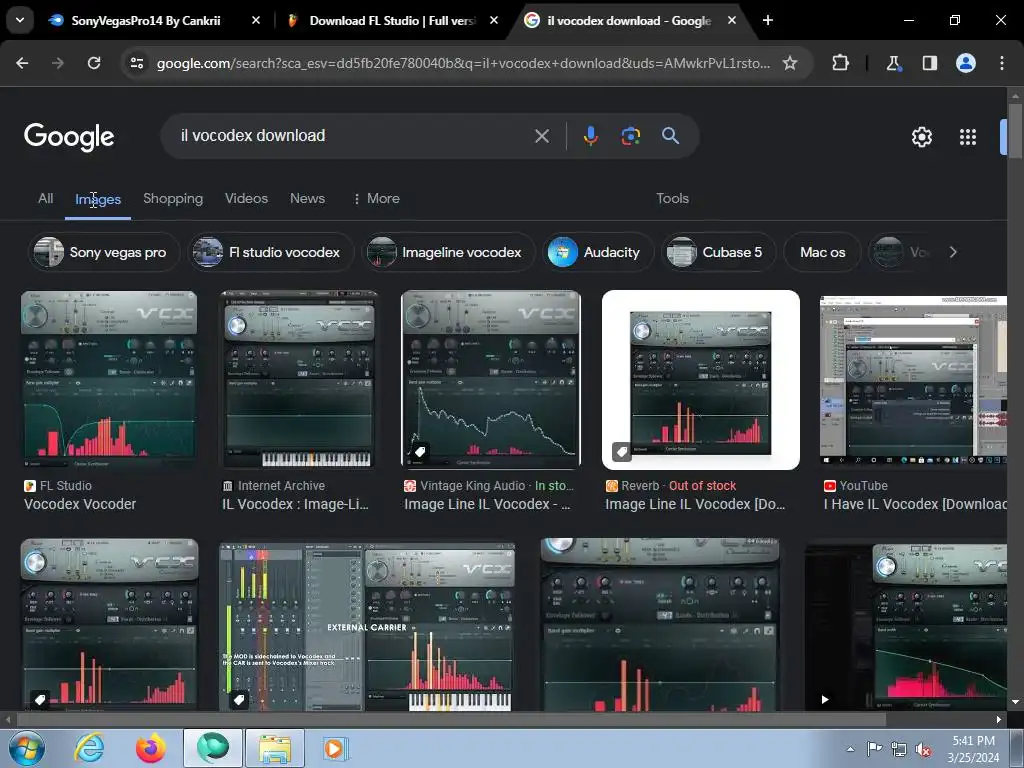Show more filter chips with right arrow
The width and height of the screenshot is (1024, 768).
tap(953, 252)
